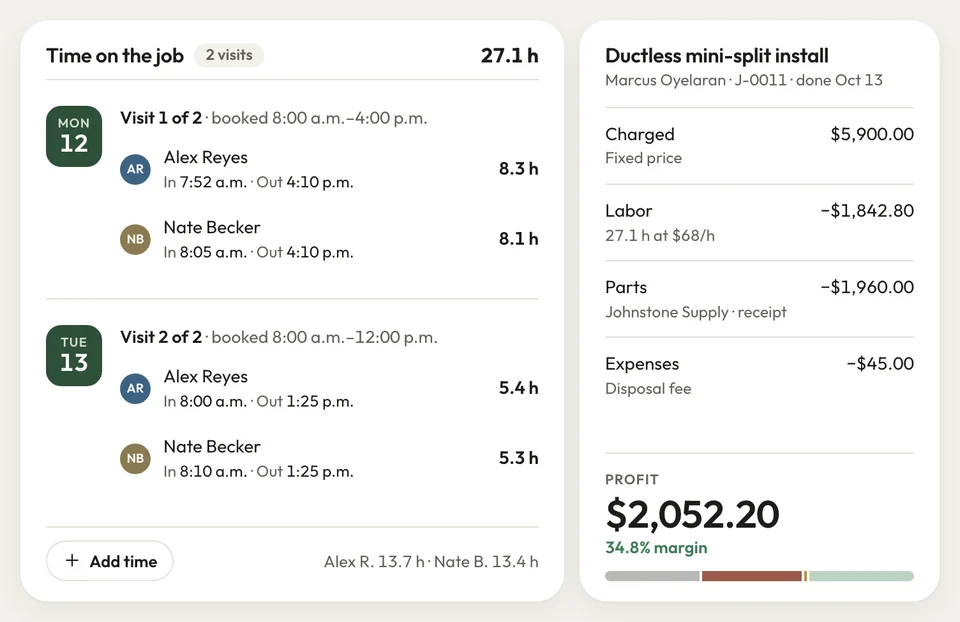Image resolution: width=960 pixels, height=622 pixels.
Task: Click the $2,052.20 profit figure
Action: click(x=692, y=514)
